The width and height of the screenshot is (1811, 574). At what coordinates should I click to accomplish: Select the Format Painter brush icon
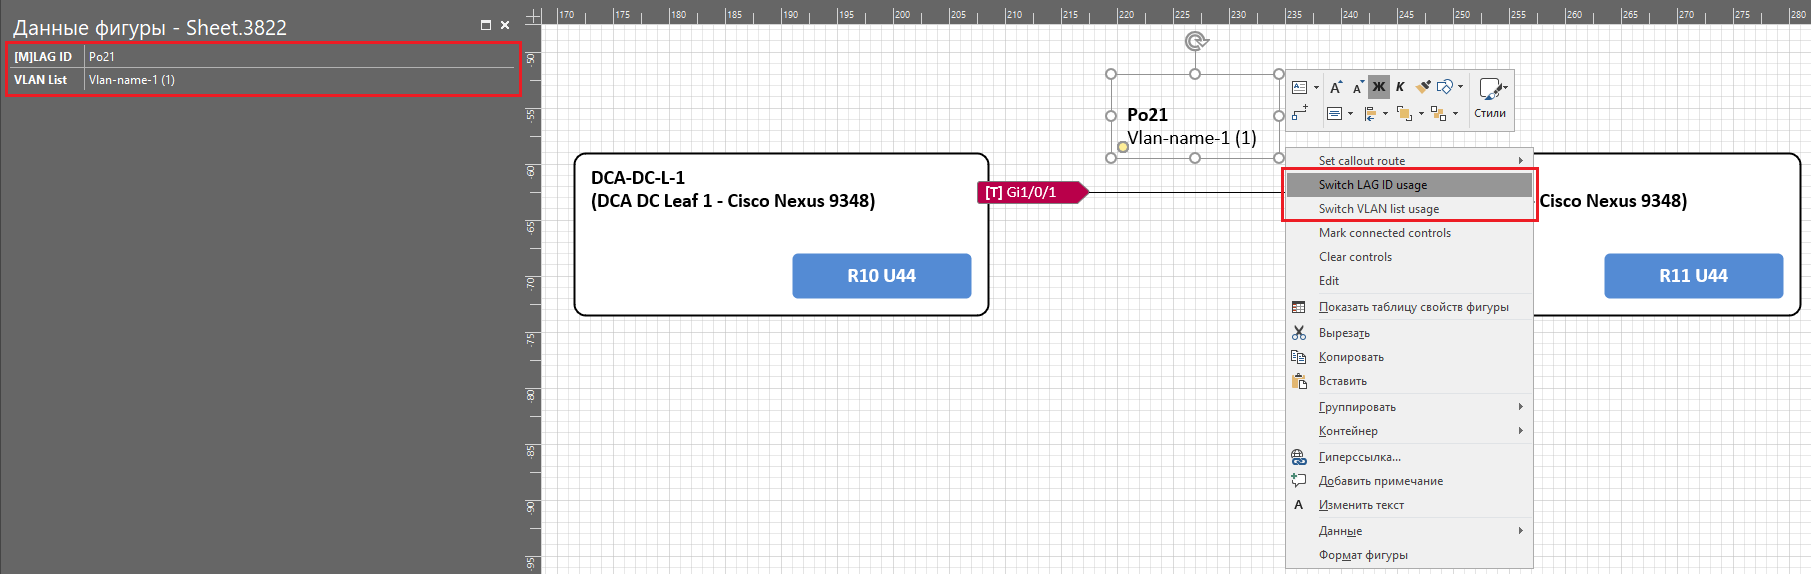1423,87
